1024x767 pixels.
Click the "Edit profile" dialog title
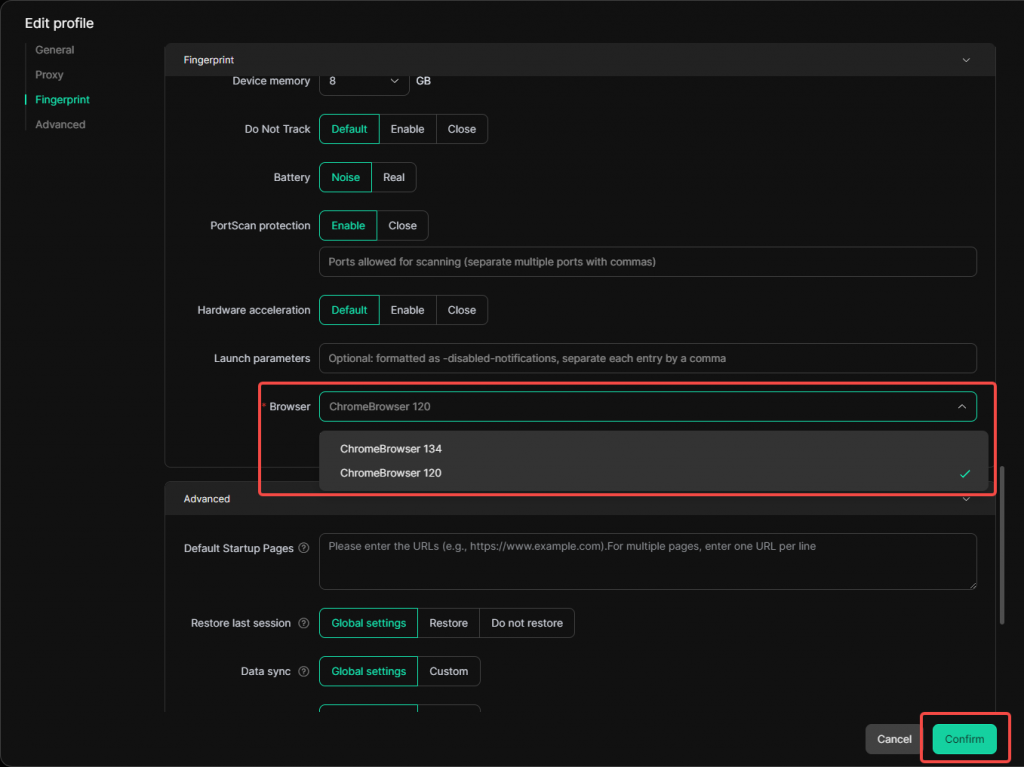point(59,24)
